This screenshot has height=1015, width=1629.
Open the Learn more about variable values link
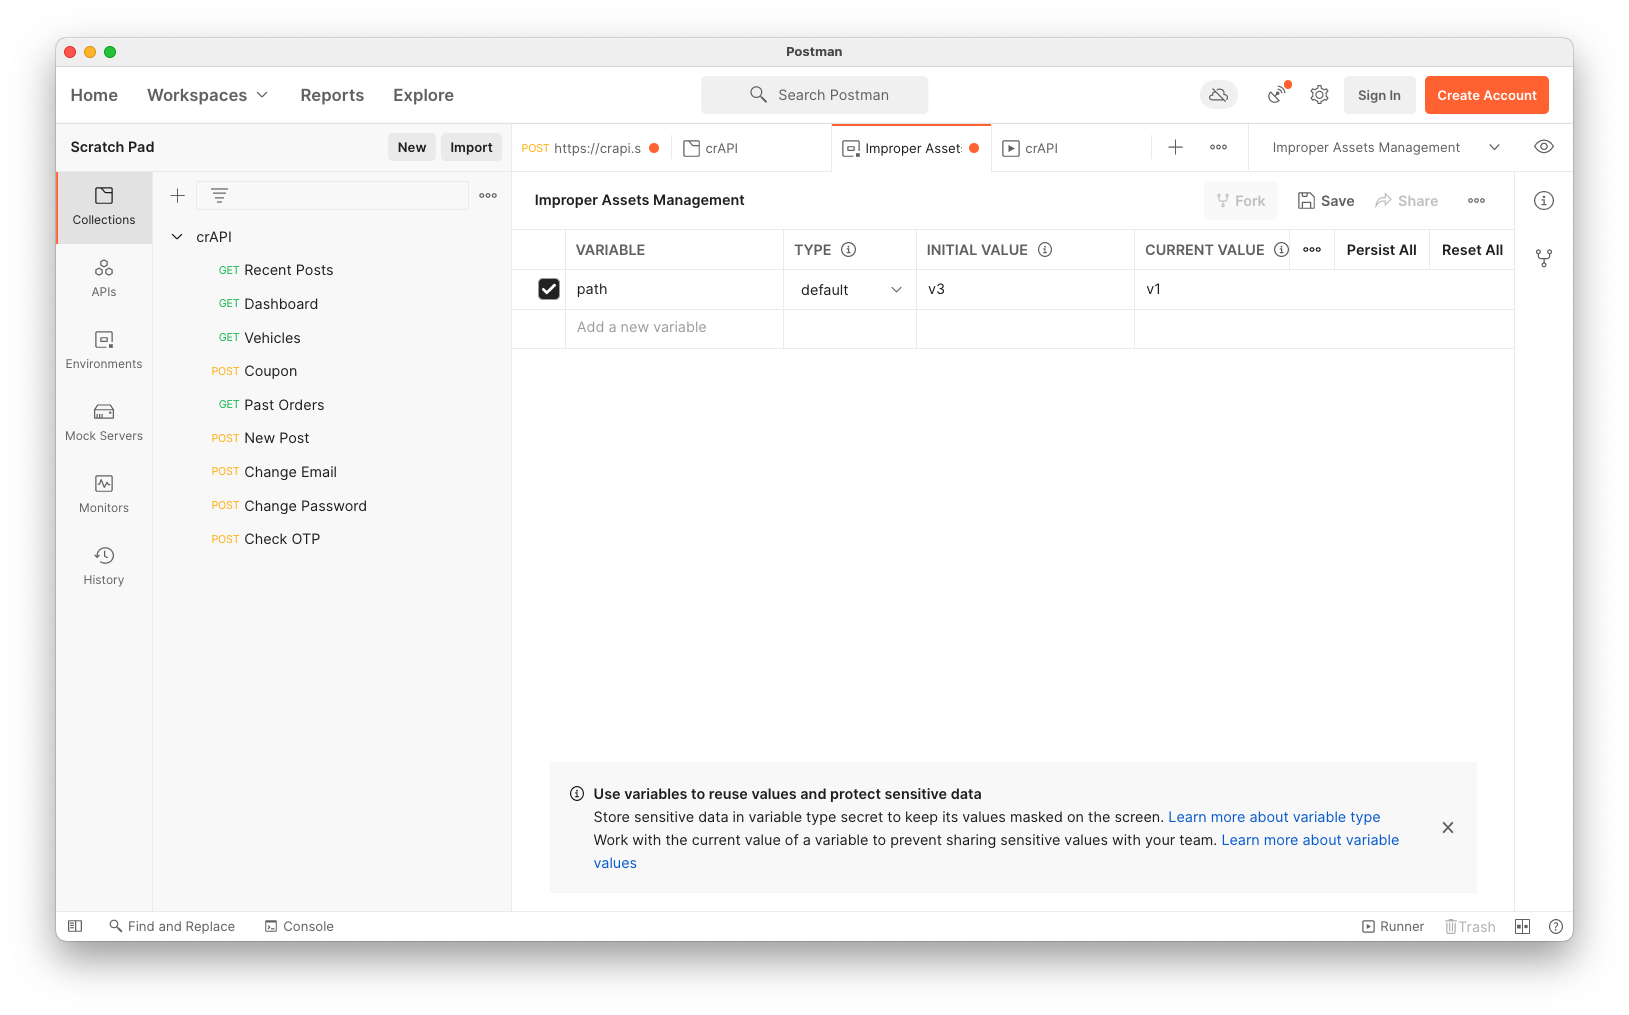(1311, 840)
